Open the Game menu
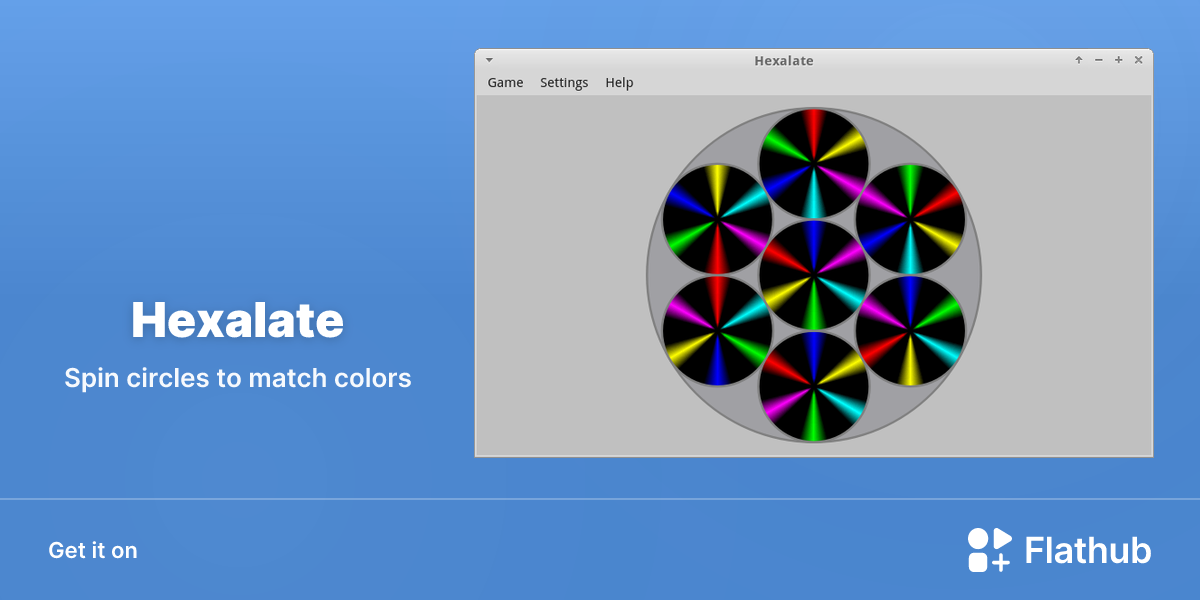The image size is (1200, 600). tap(505, 83)
